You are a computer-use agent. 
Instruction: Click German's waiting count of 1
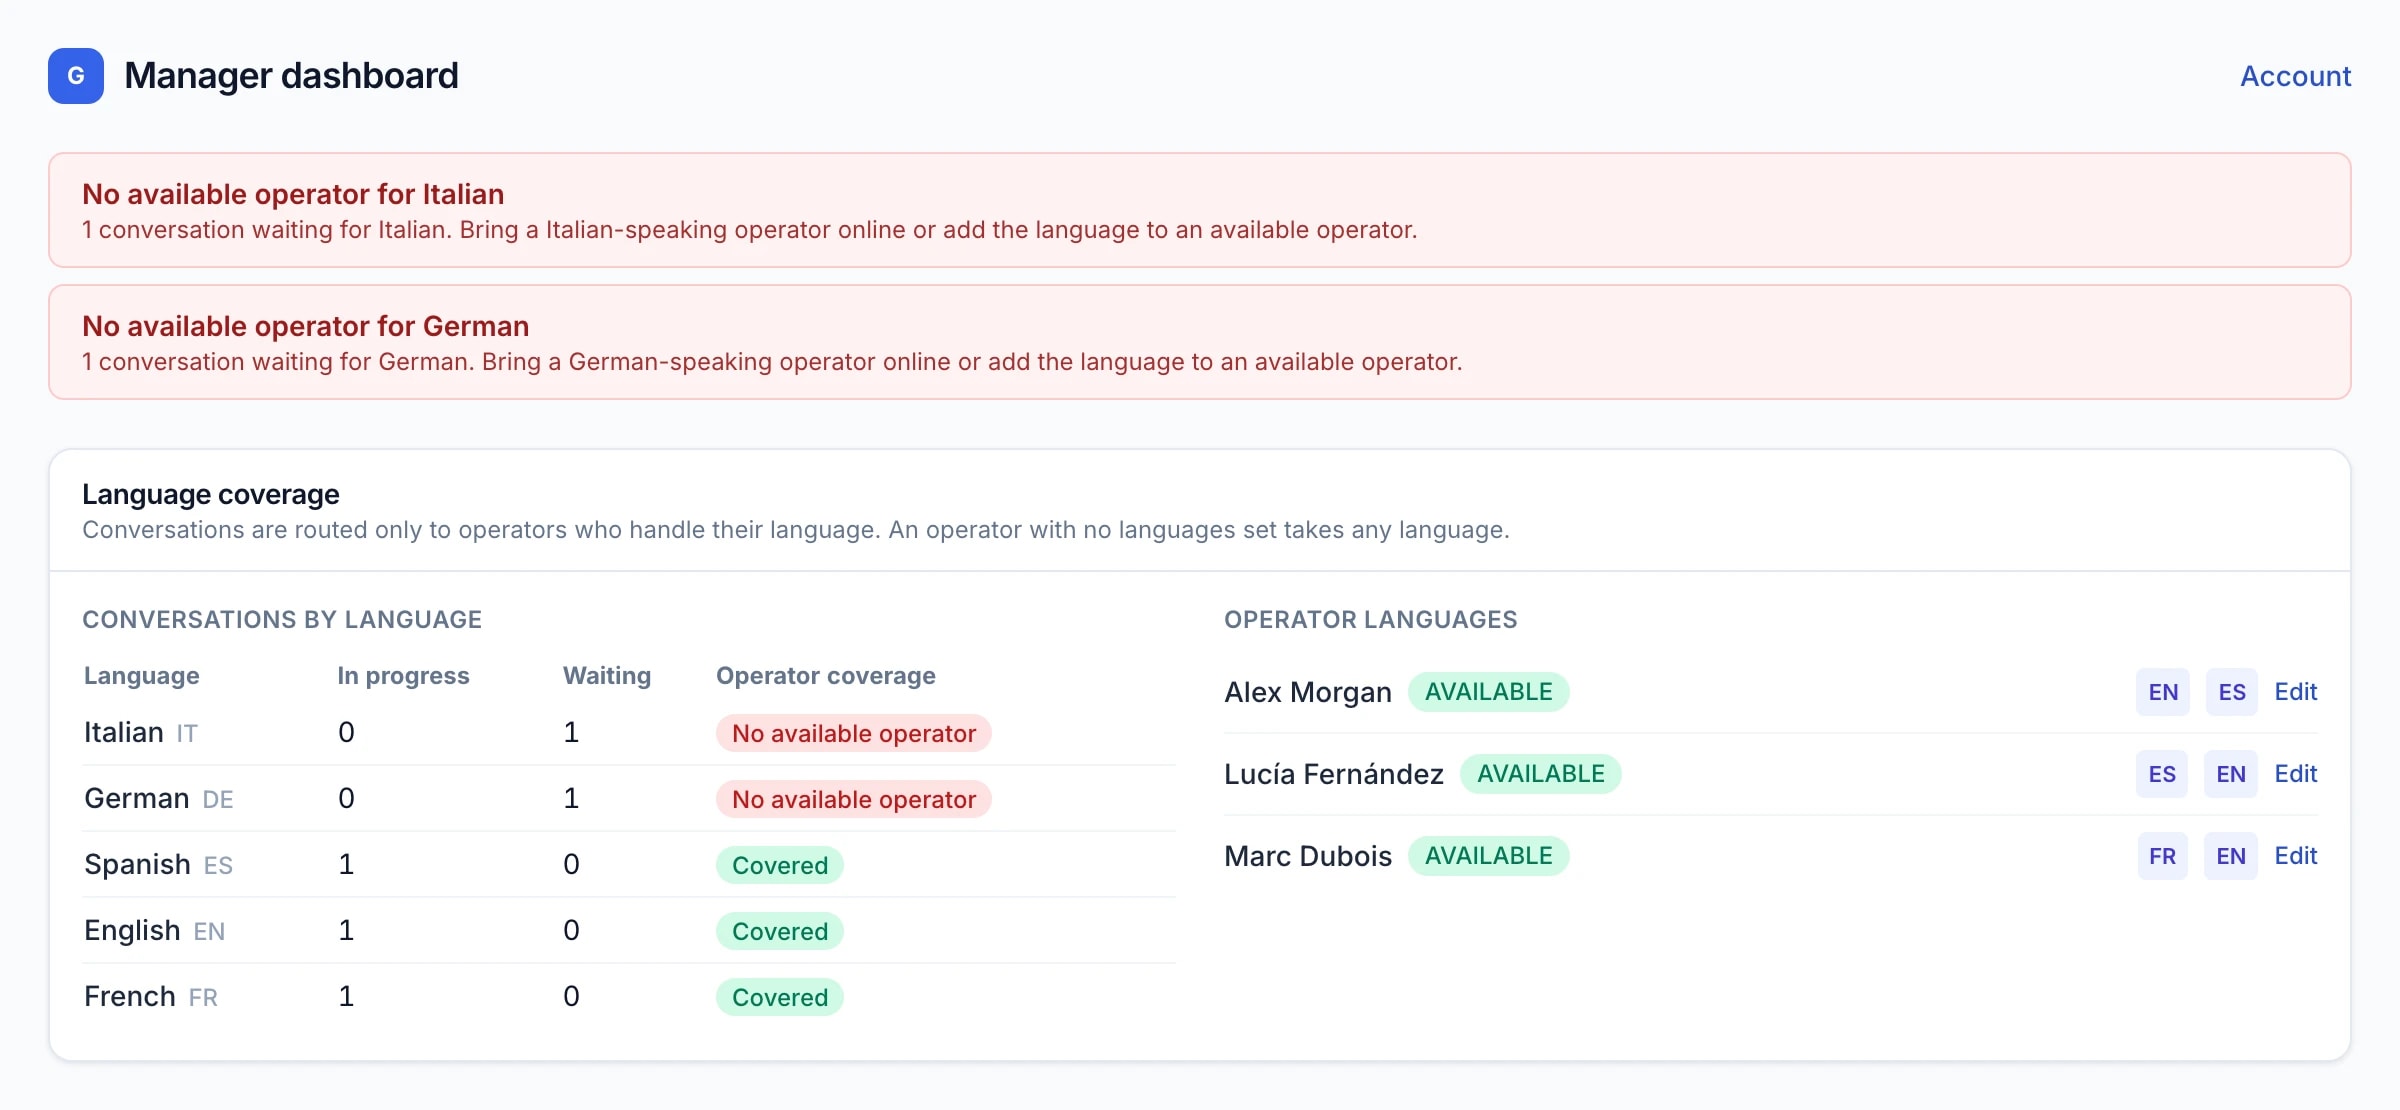[571, 799]
